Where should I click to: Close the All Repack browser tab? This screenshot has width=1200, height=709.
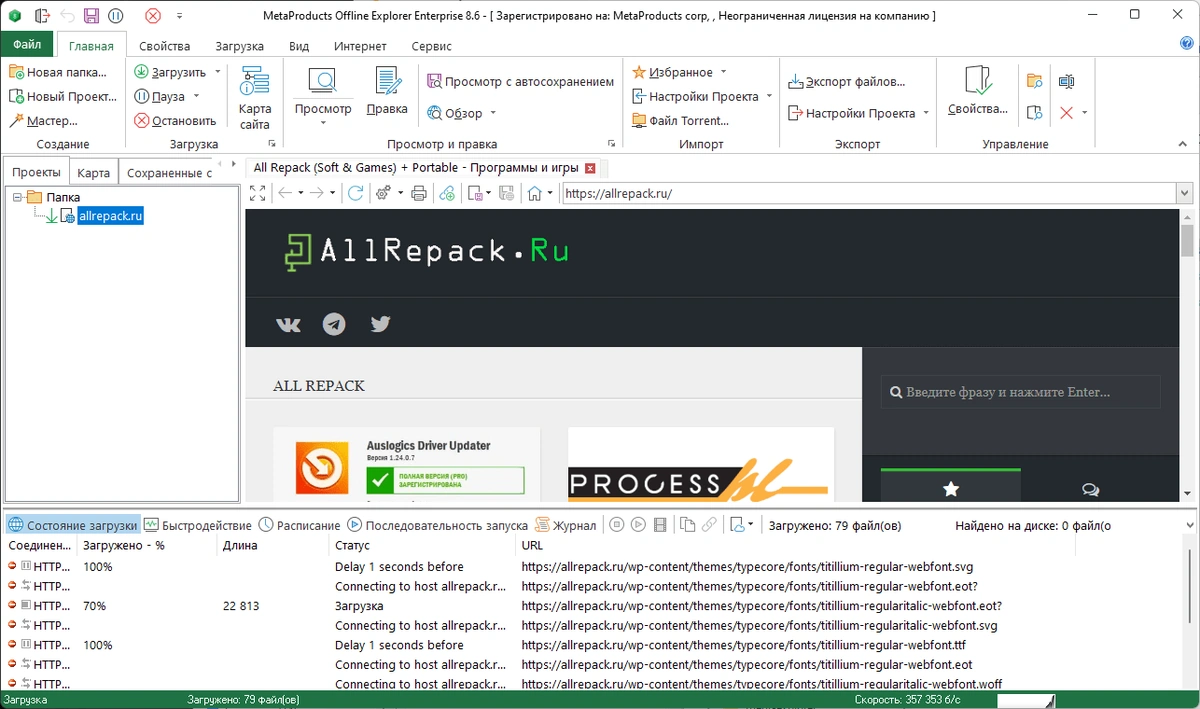[590, 168]
